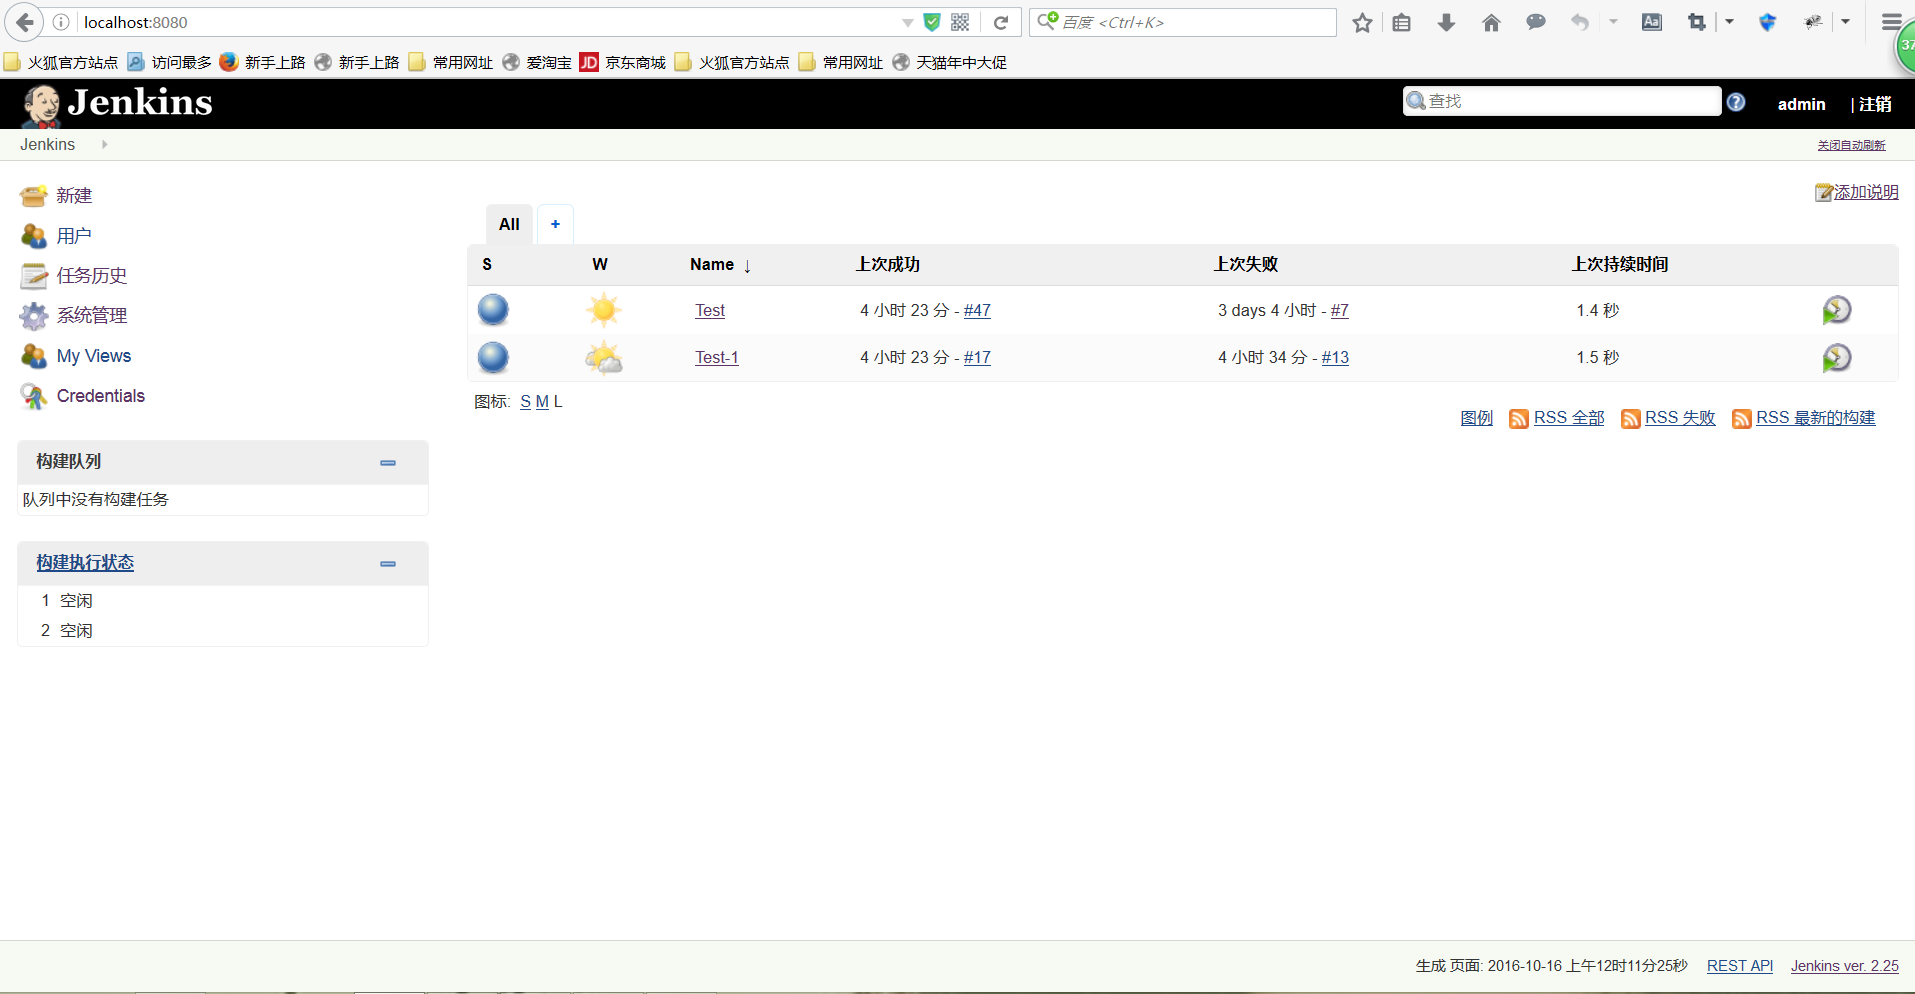The image size is (1915, 994).
Task: Click blue status ball for Test
Action: coord(493,310)
